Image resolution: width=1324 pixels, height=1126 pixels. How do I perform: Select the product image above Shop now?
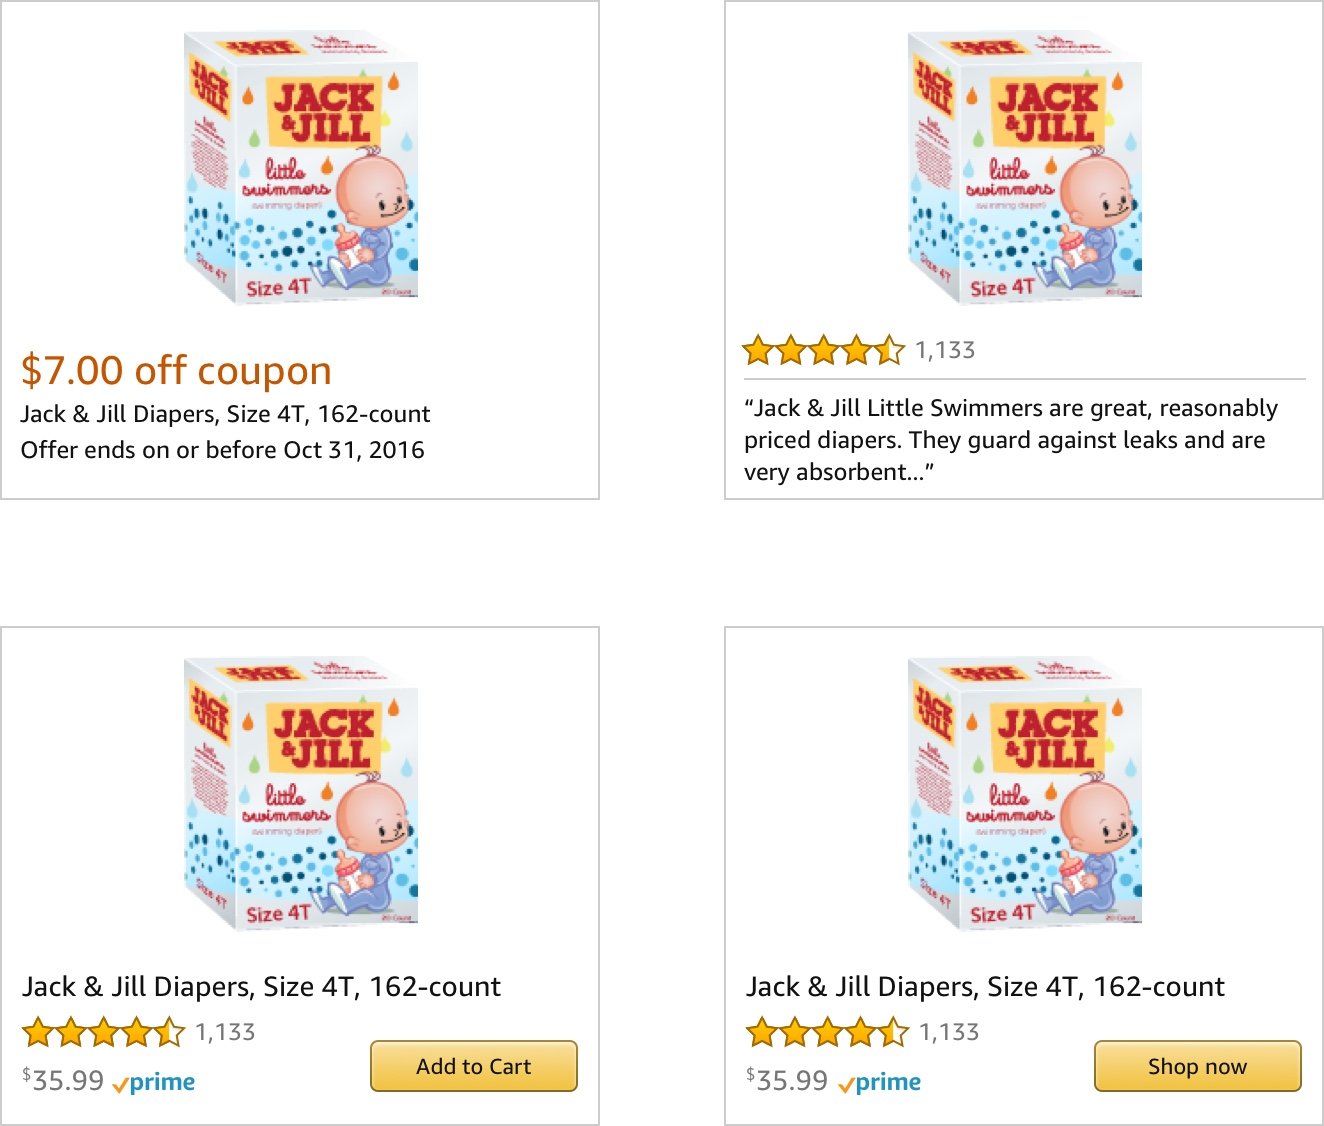coord(1025,794)
